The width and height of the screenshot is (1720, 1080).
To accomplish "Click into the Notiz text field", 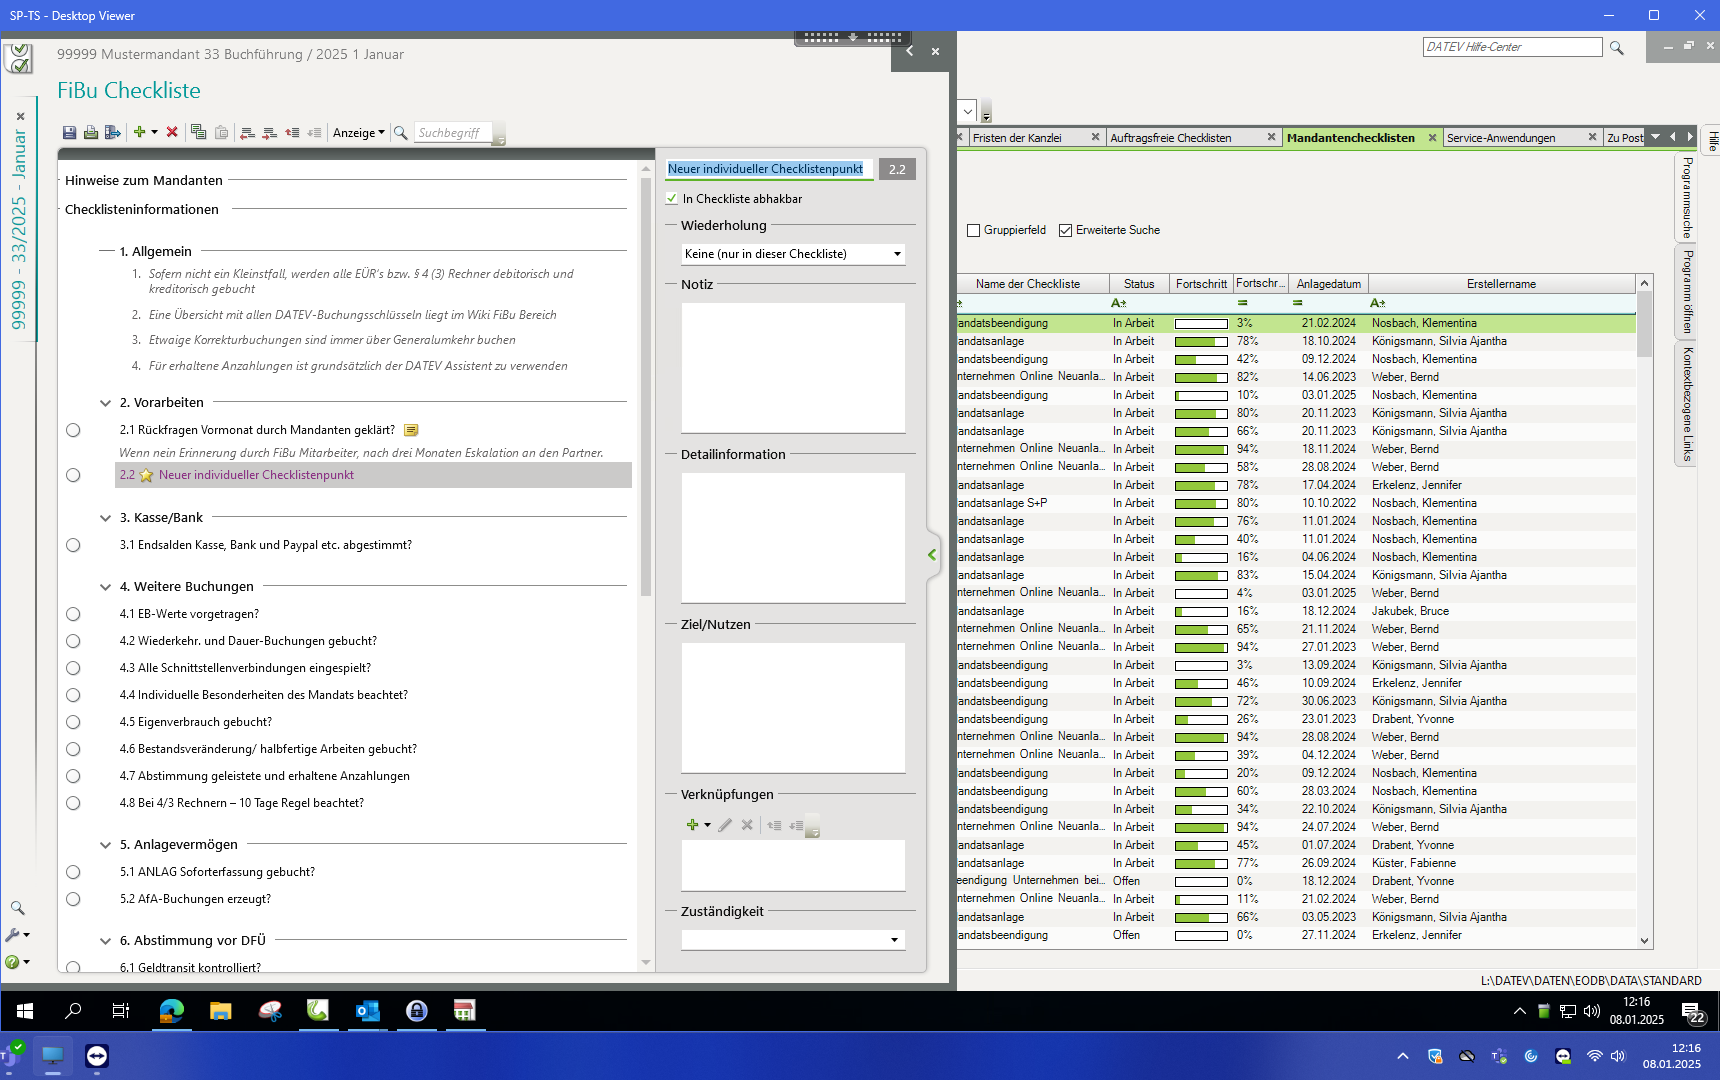I will pos(793,368).
